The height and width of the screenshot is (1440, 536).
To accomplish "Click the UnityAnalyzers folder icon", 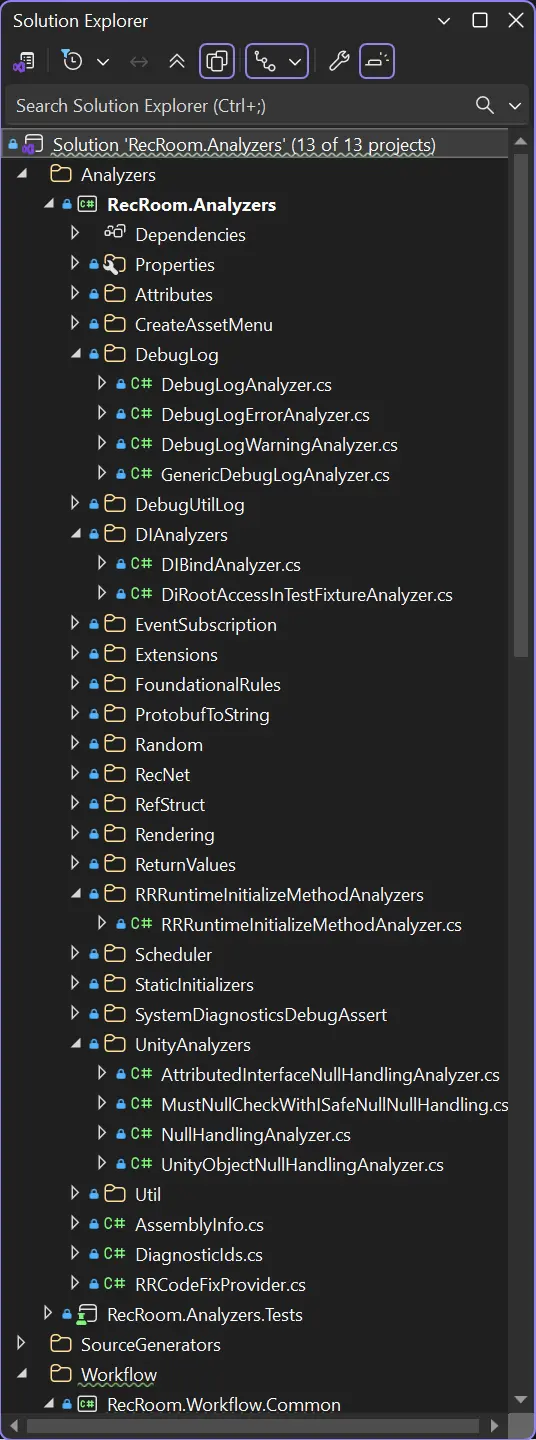I will click(115, 1045).
